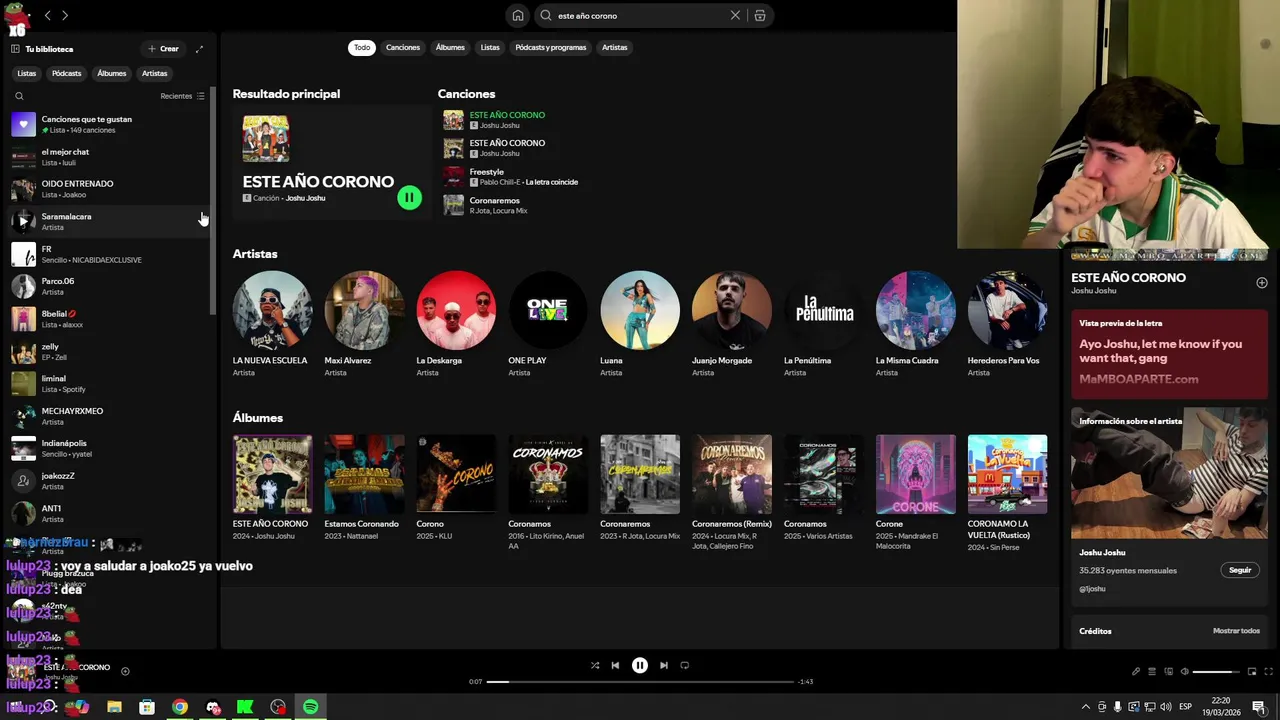This screenshot has width=1280, height=720.
Task: Filter library by Álbumes chip
Action: coord(112,73)
